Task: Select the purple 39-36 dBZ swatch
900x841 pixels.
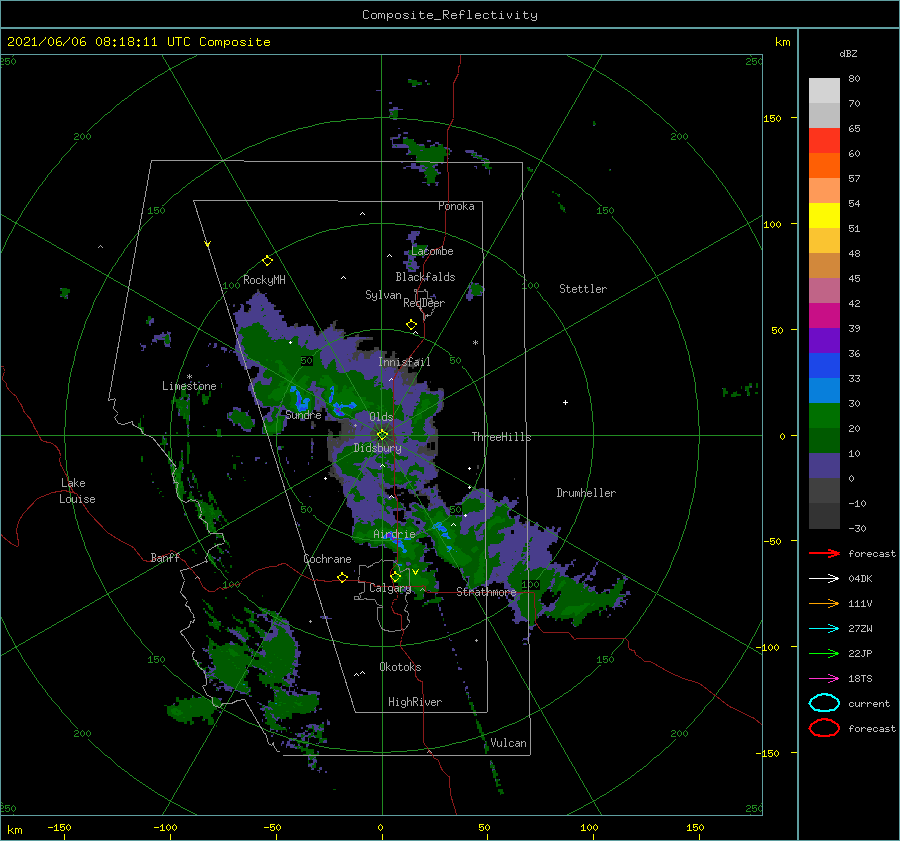Action: 824,341
